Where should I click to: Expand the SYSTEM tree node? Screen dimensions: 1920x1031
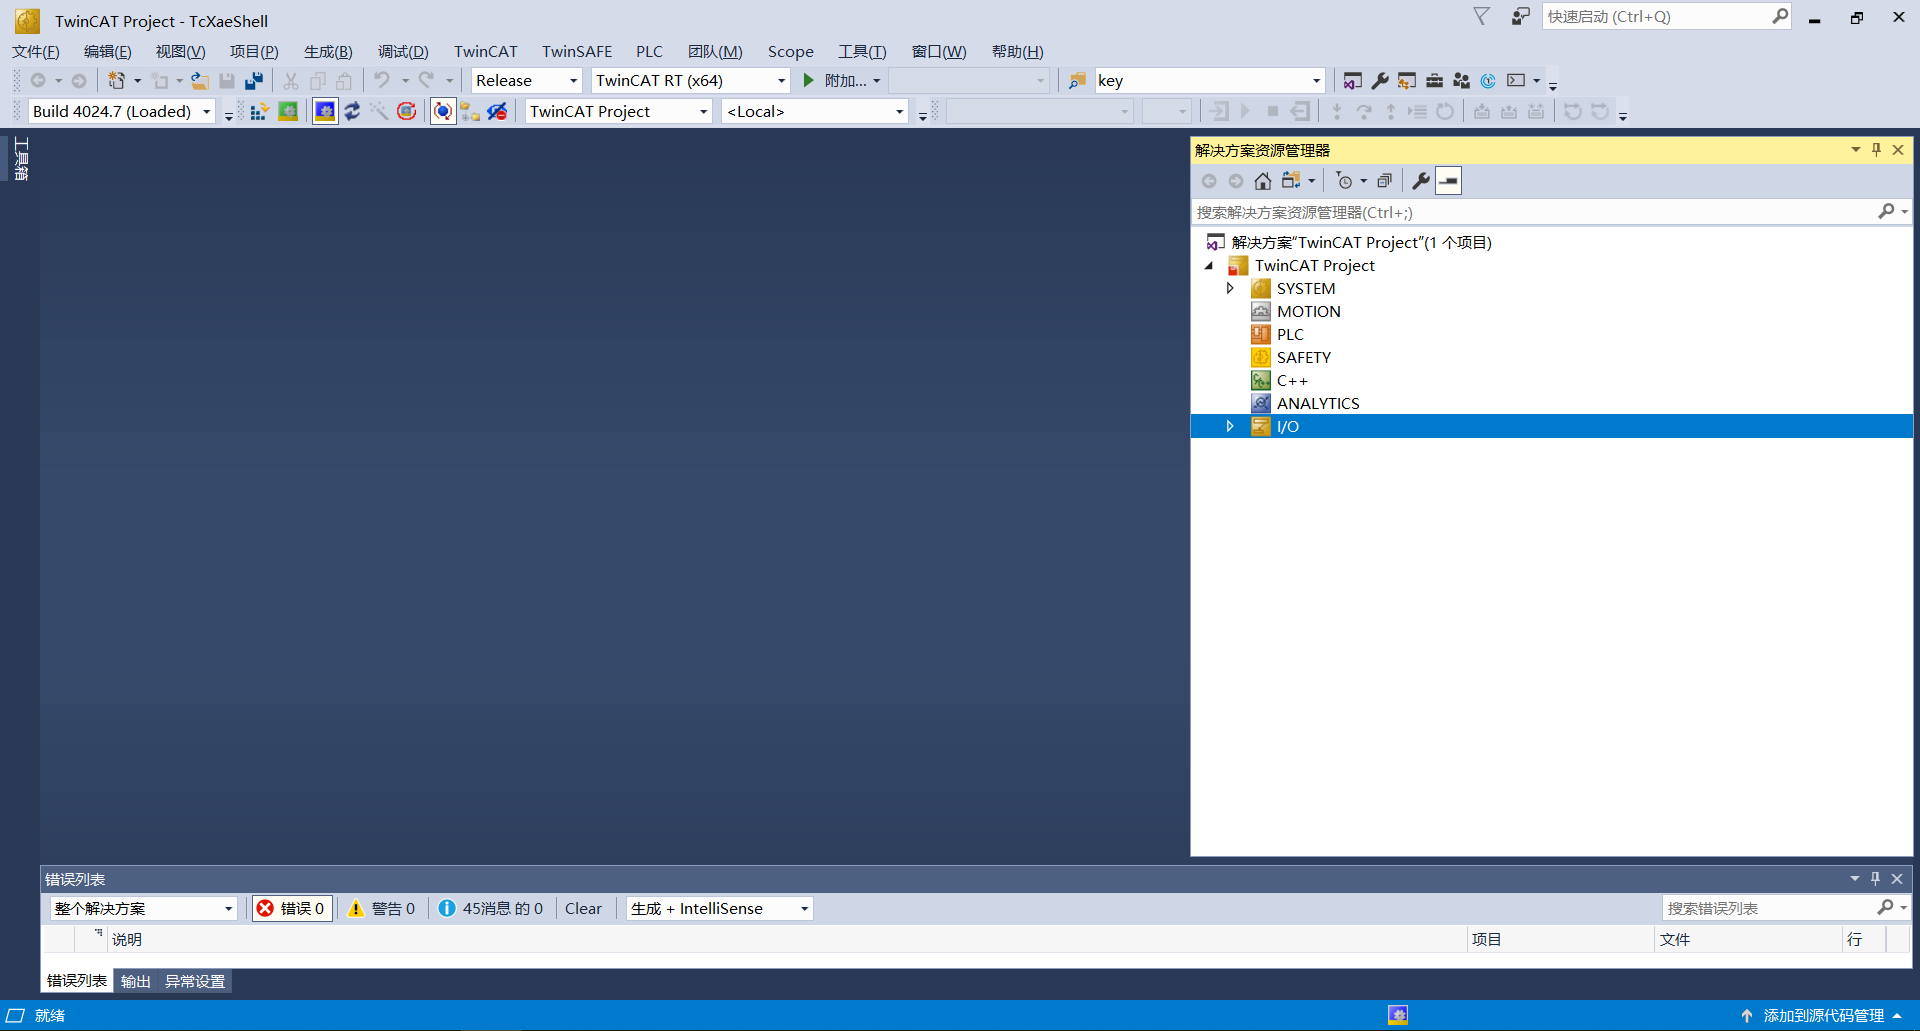point(1230,289)
